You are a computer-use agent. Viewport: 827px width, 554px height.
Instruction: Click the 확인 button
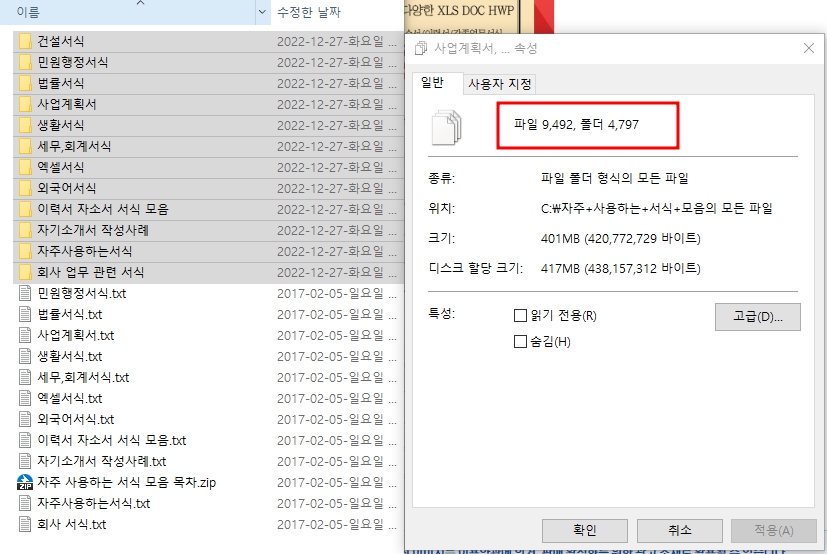[584, 530]
